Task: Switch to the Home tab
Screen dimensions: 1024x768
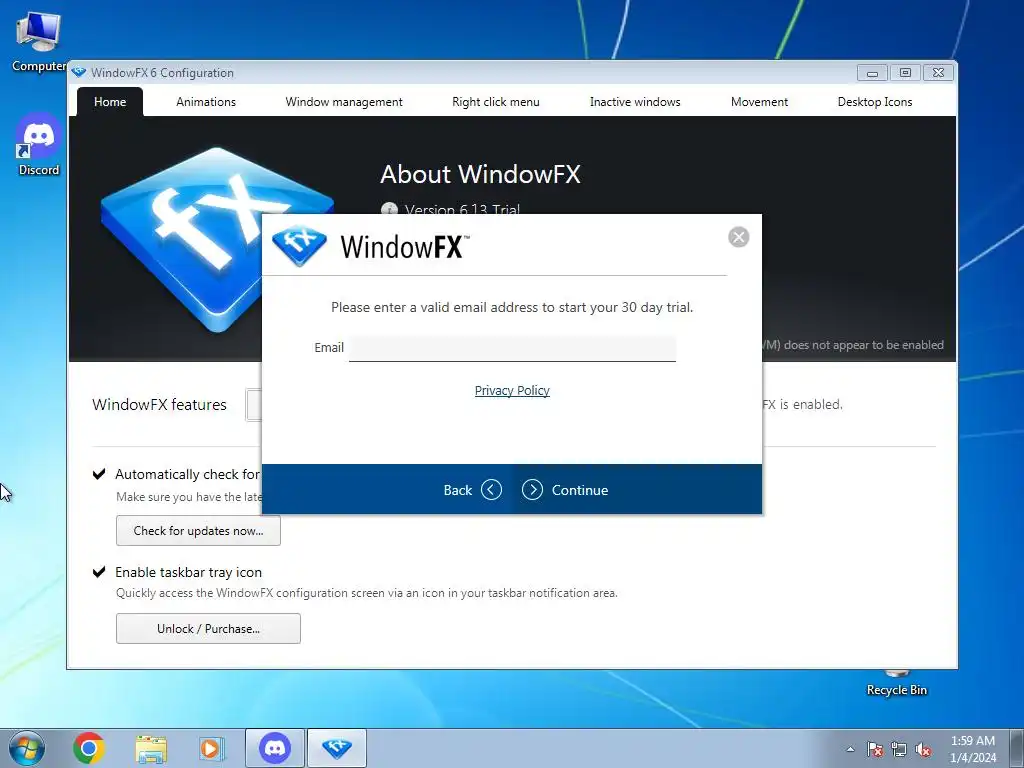Action: point(110,102)
